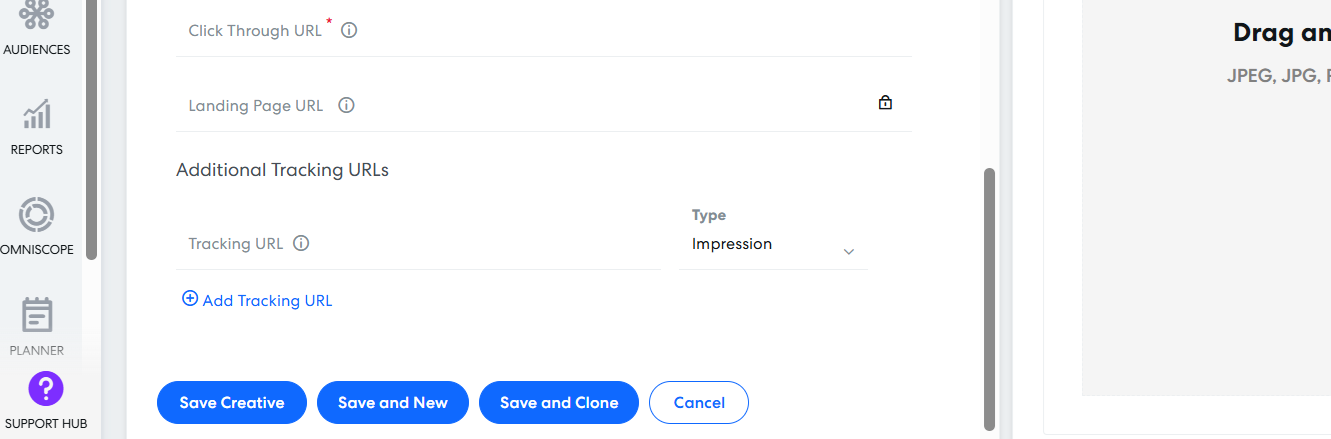The height and width of the screenshot is (439, 1331).
Task: Click the info icon beside Tracking URL
Action: tap(301, 243)
